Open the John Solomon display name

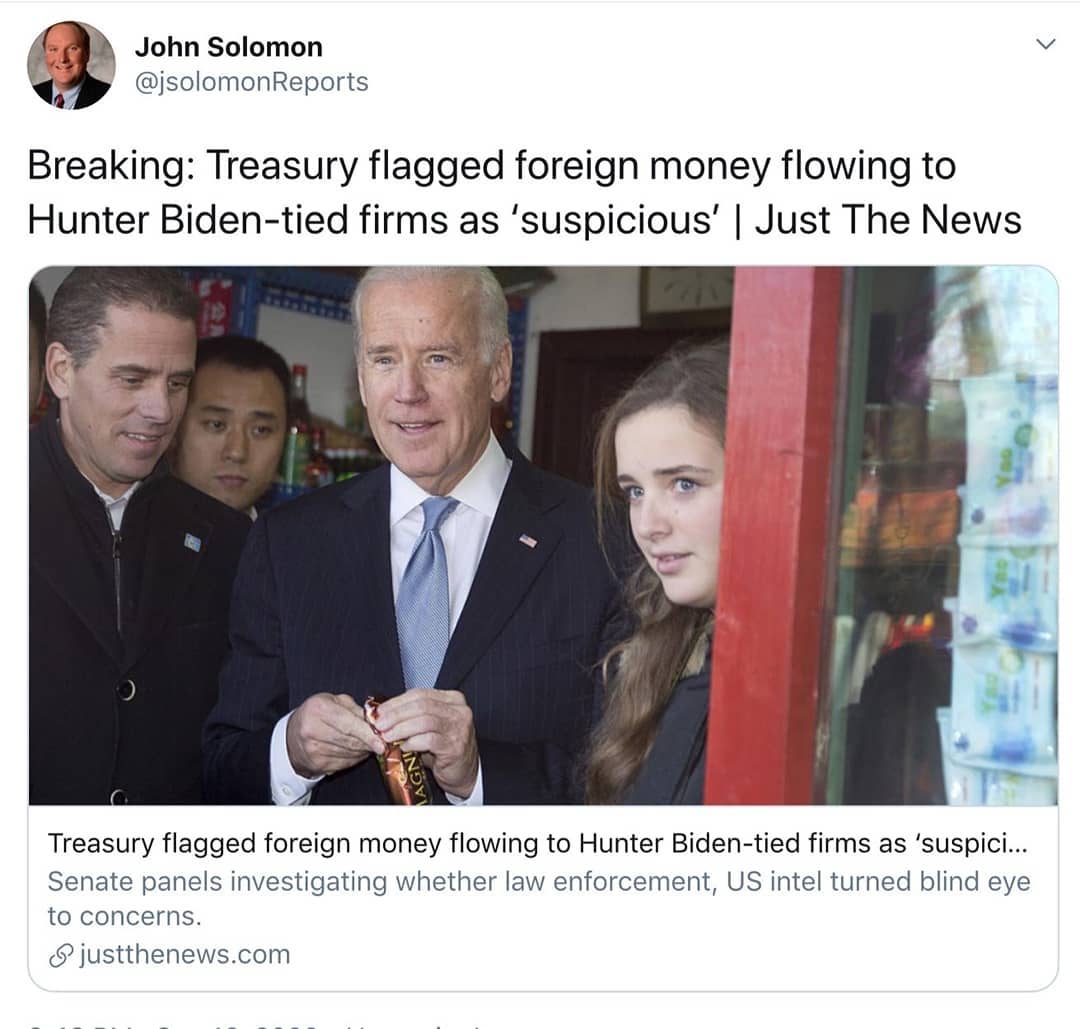[x=229, y=47]
